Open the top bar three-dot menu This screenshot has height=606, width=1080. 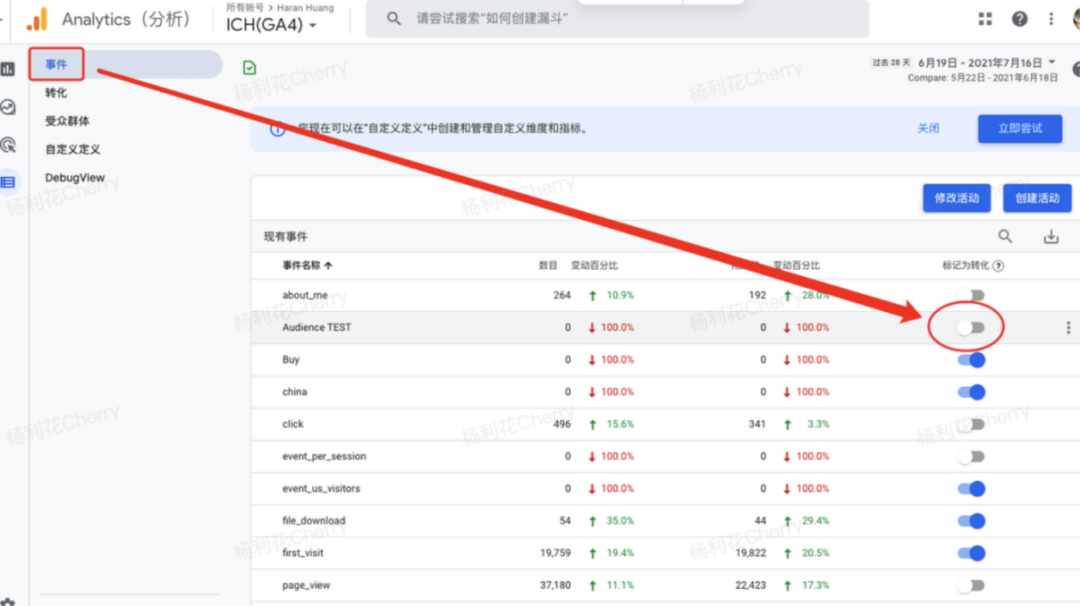point(1051,19)
